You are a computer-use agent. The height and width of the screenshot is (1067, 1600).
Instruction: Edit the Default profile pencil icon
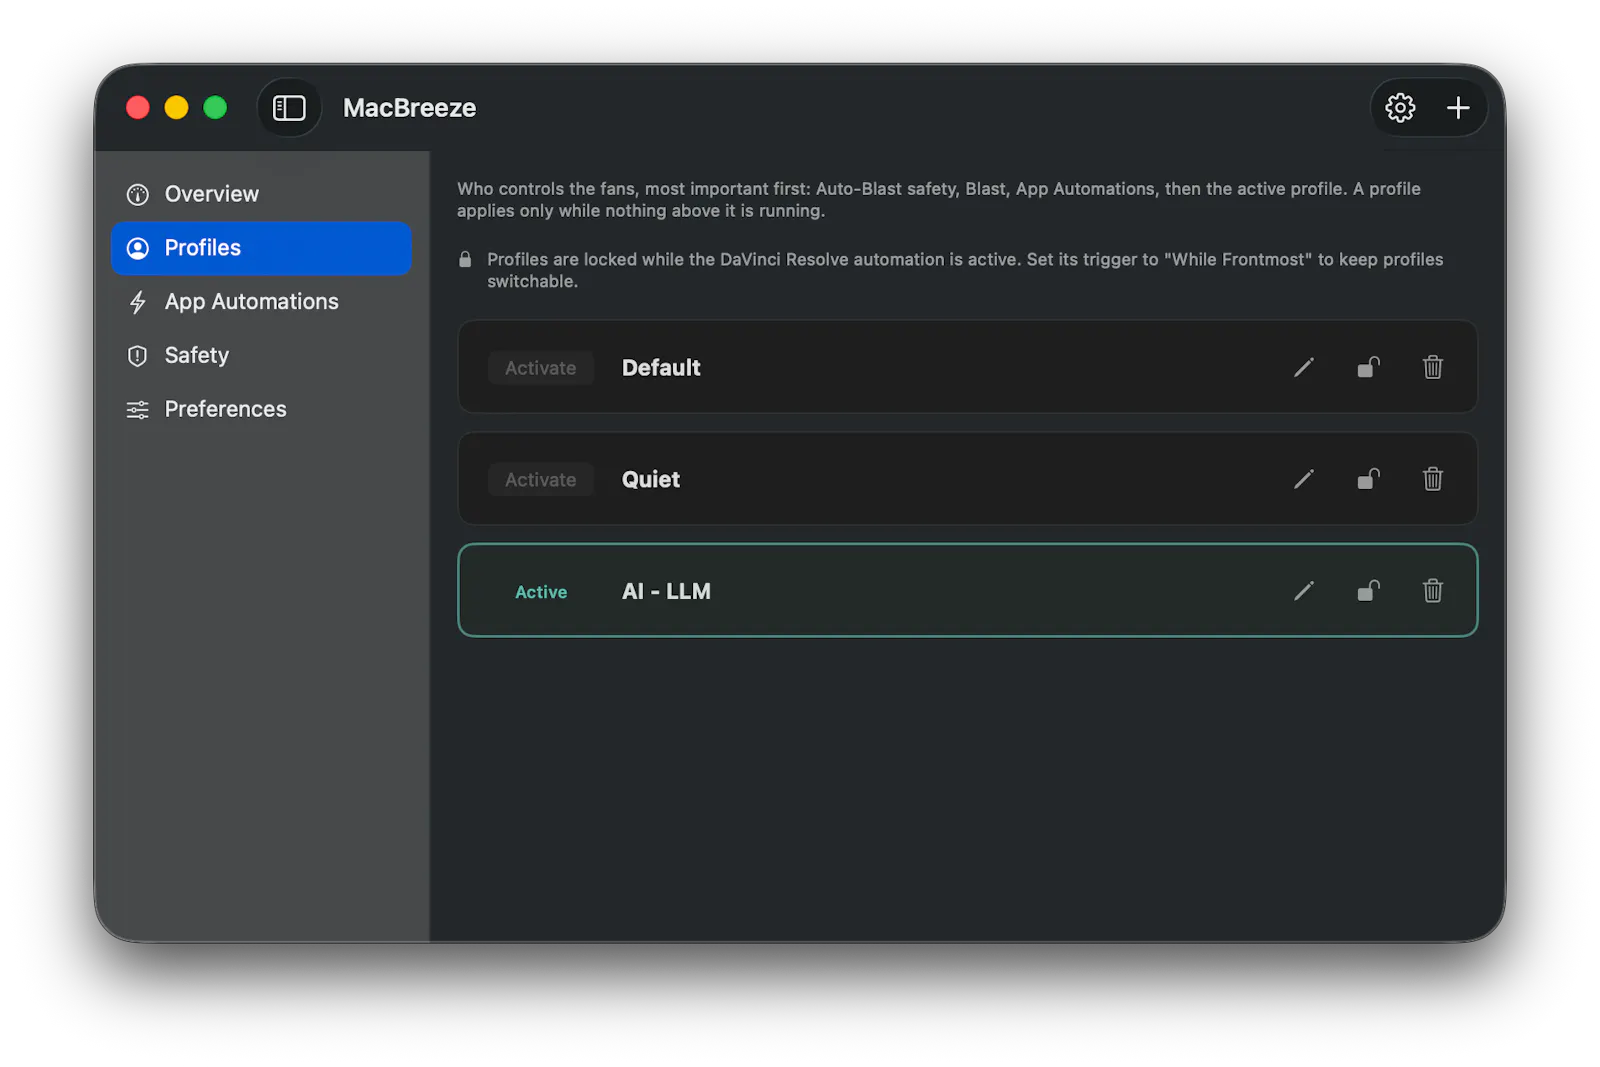1304,368
